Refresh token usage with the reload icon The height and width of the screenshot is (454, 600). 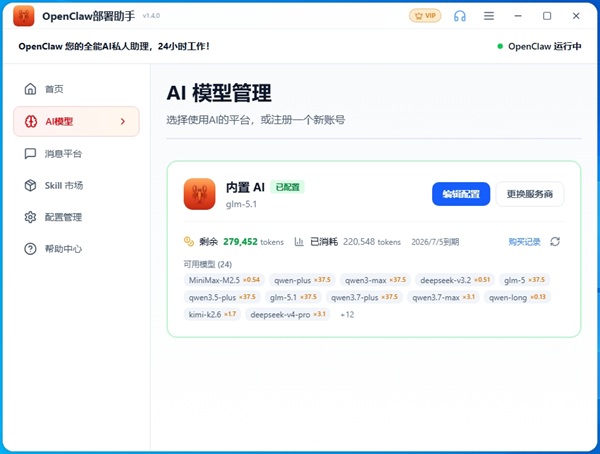point(555,242)
